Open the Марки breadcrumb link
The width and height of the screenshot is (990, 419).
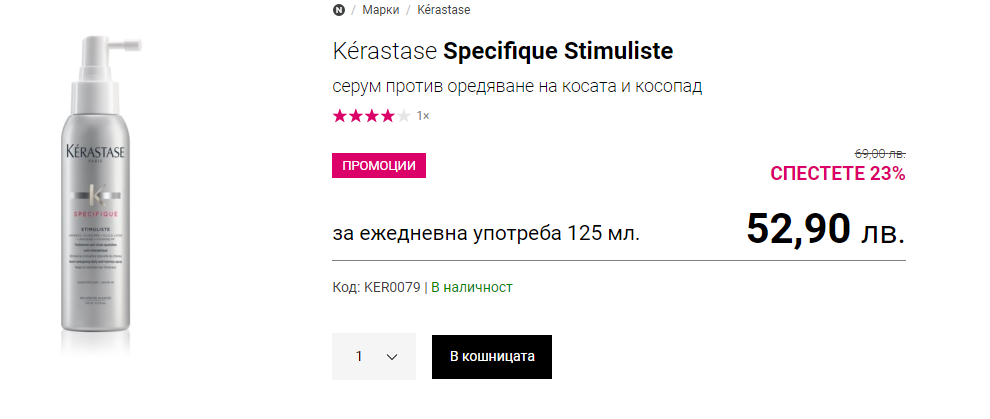coord(381,10)
